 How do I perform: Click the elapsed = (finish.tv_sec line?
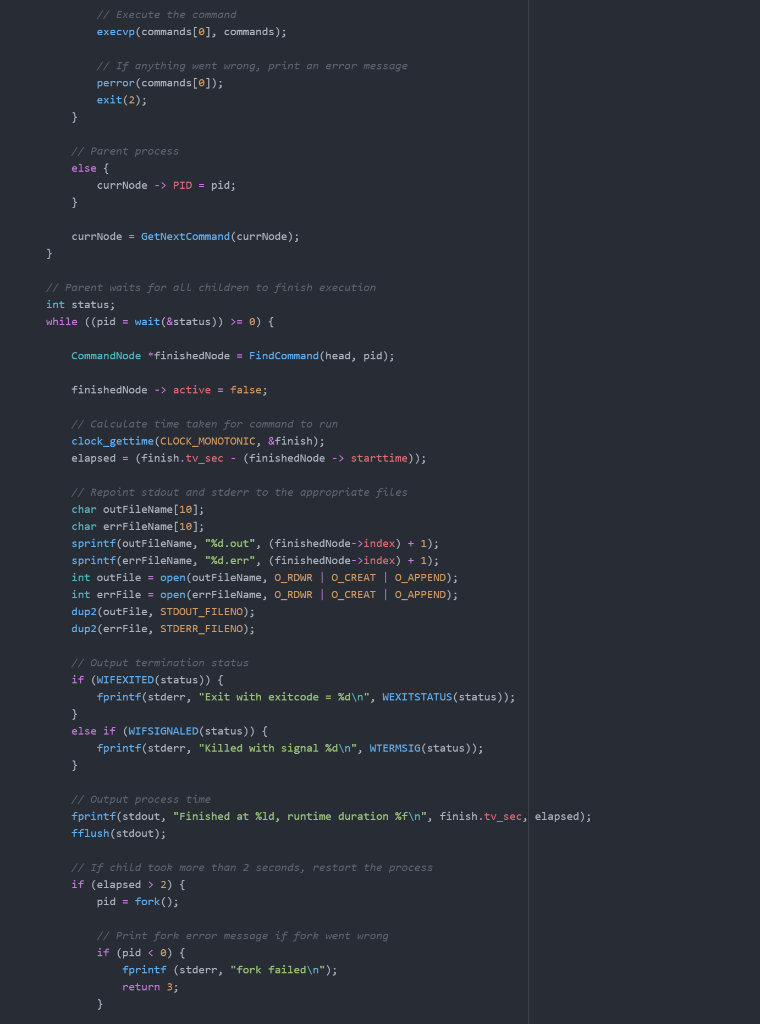[249, 458]
